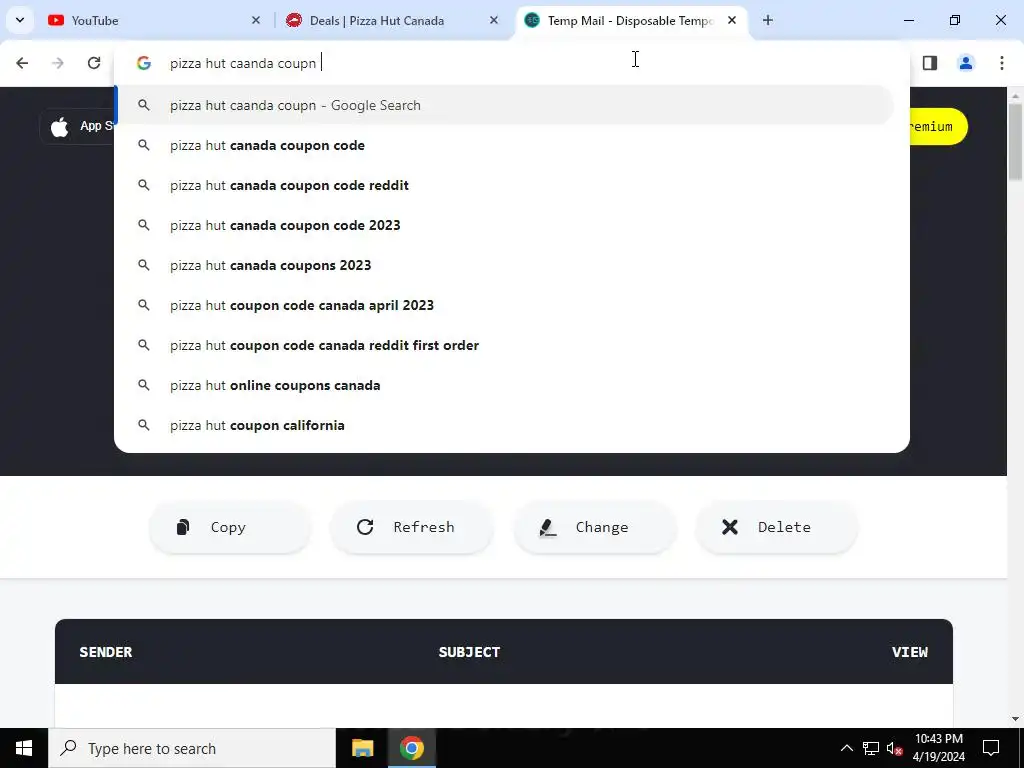This screenshot has width=1024, height=768.
Task: Click the page vertical scrollbar thumb
Action: (1016, 141)
